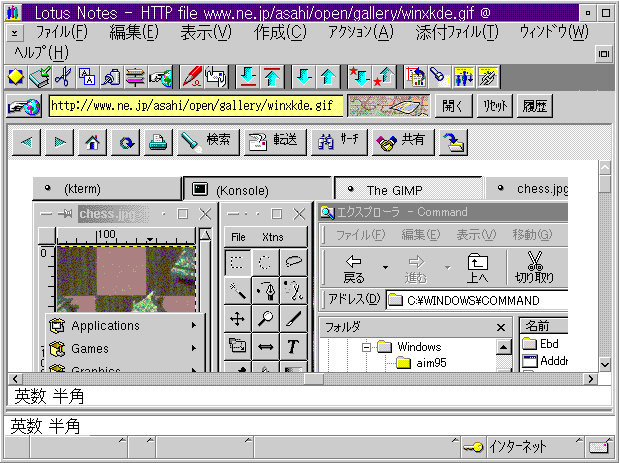Screen dimensions: 619x463
Task: Collapse the Windows folder tree node in Explorer
Action: click(x=366, y=347)
